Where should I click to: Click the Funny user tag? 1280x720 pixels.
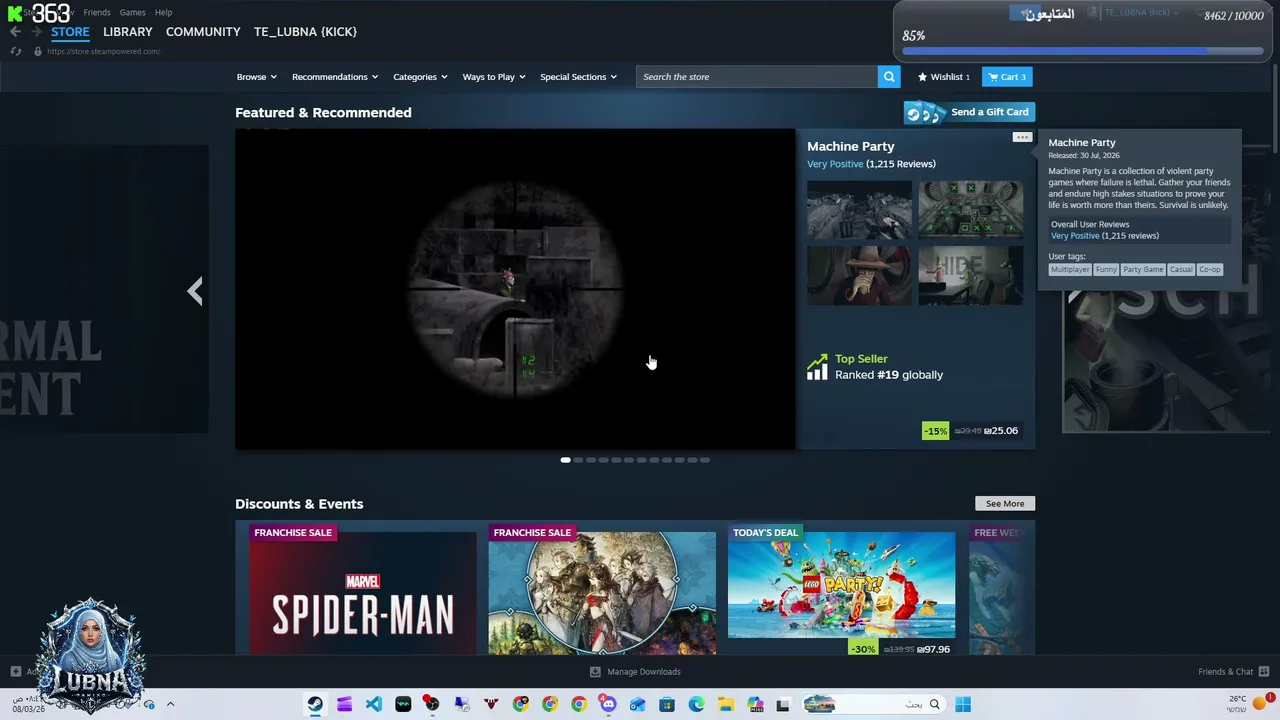pos(1106,270)
